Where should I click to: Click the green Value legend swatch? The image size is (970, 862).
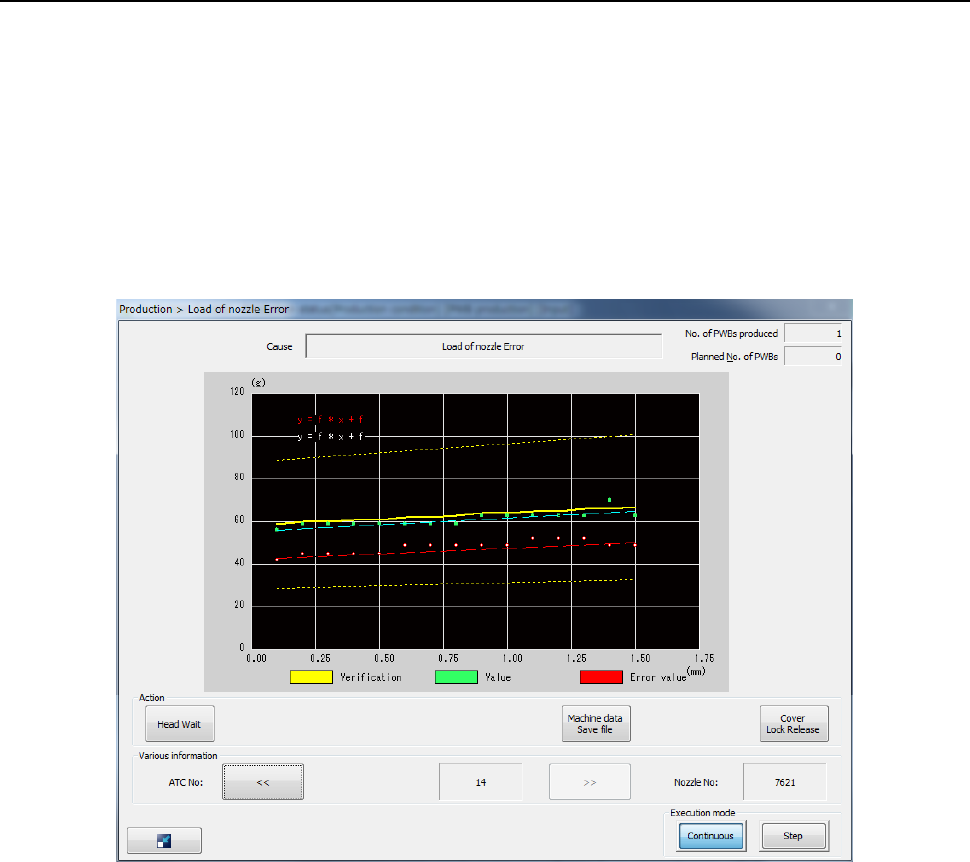[456, 677]
